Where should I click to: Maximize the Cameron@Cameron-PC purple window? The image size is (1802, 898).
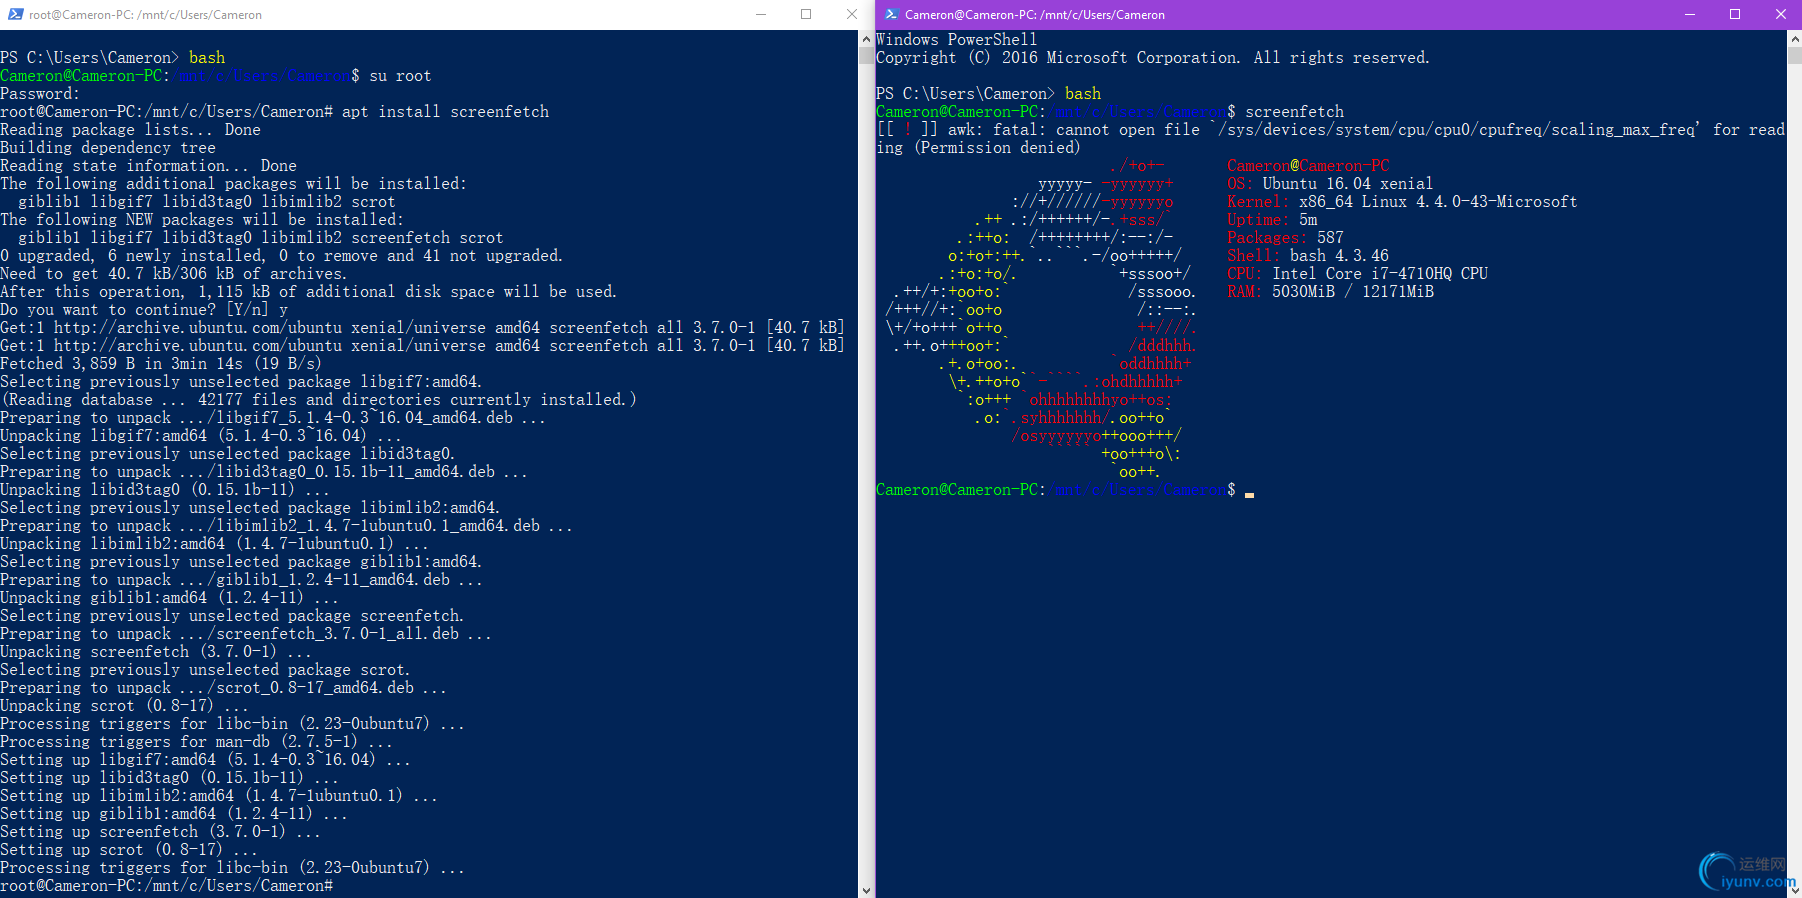pos(1735,14)
